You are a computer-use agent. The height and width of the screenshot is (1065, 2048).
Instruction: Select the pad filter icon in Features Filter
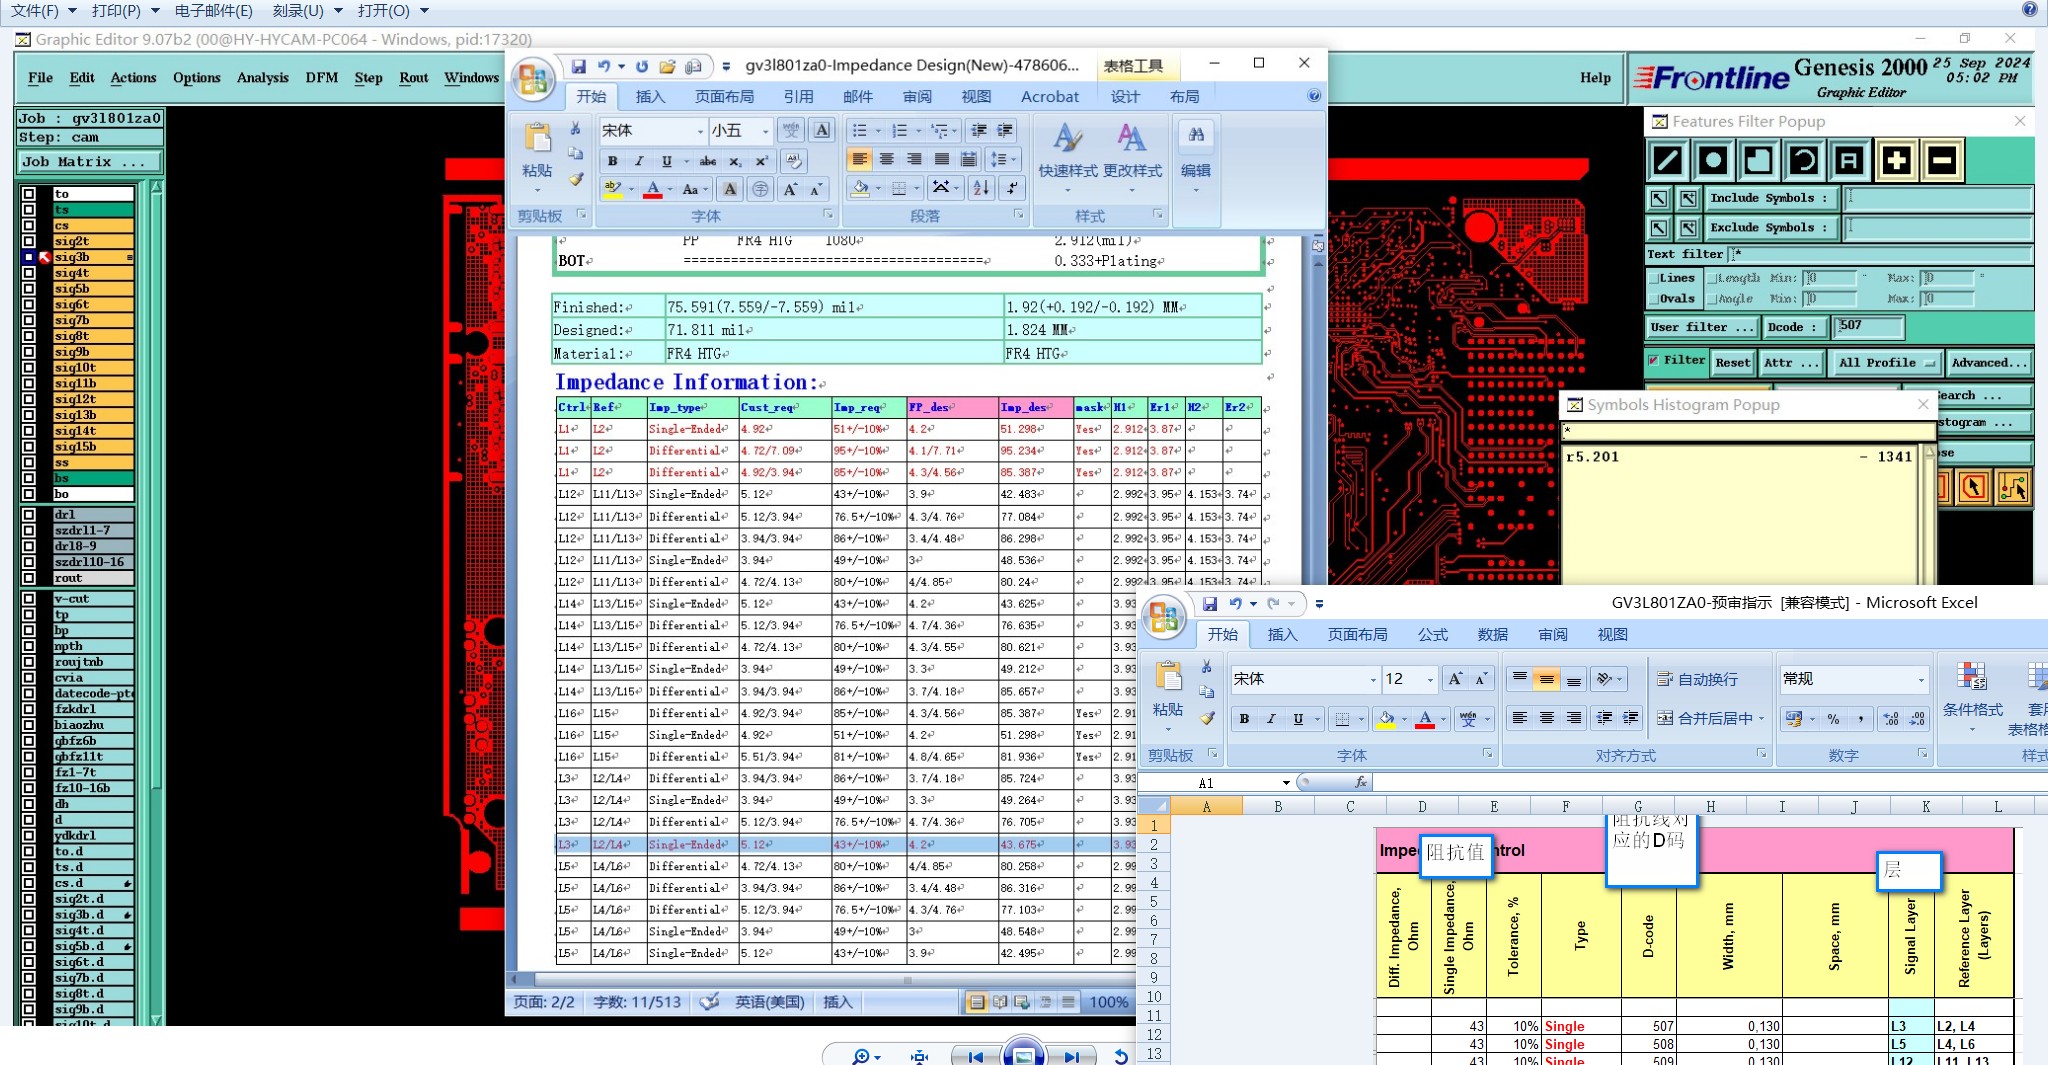pos(1713,160)
